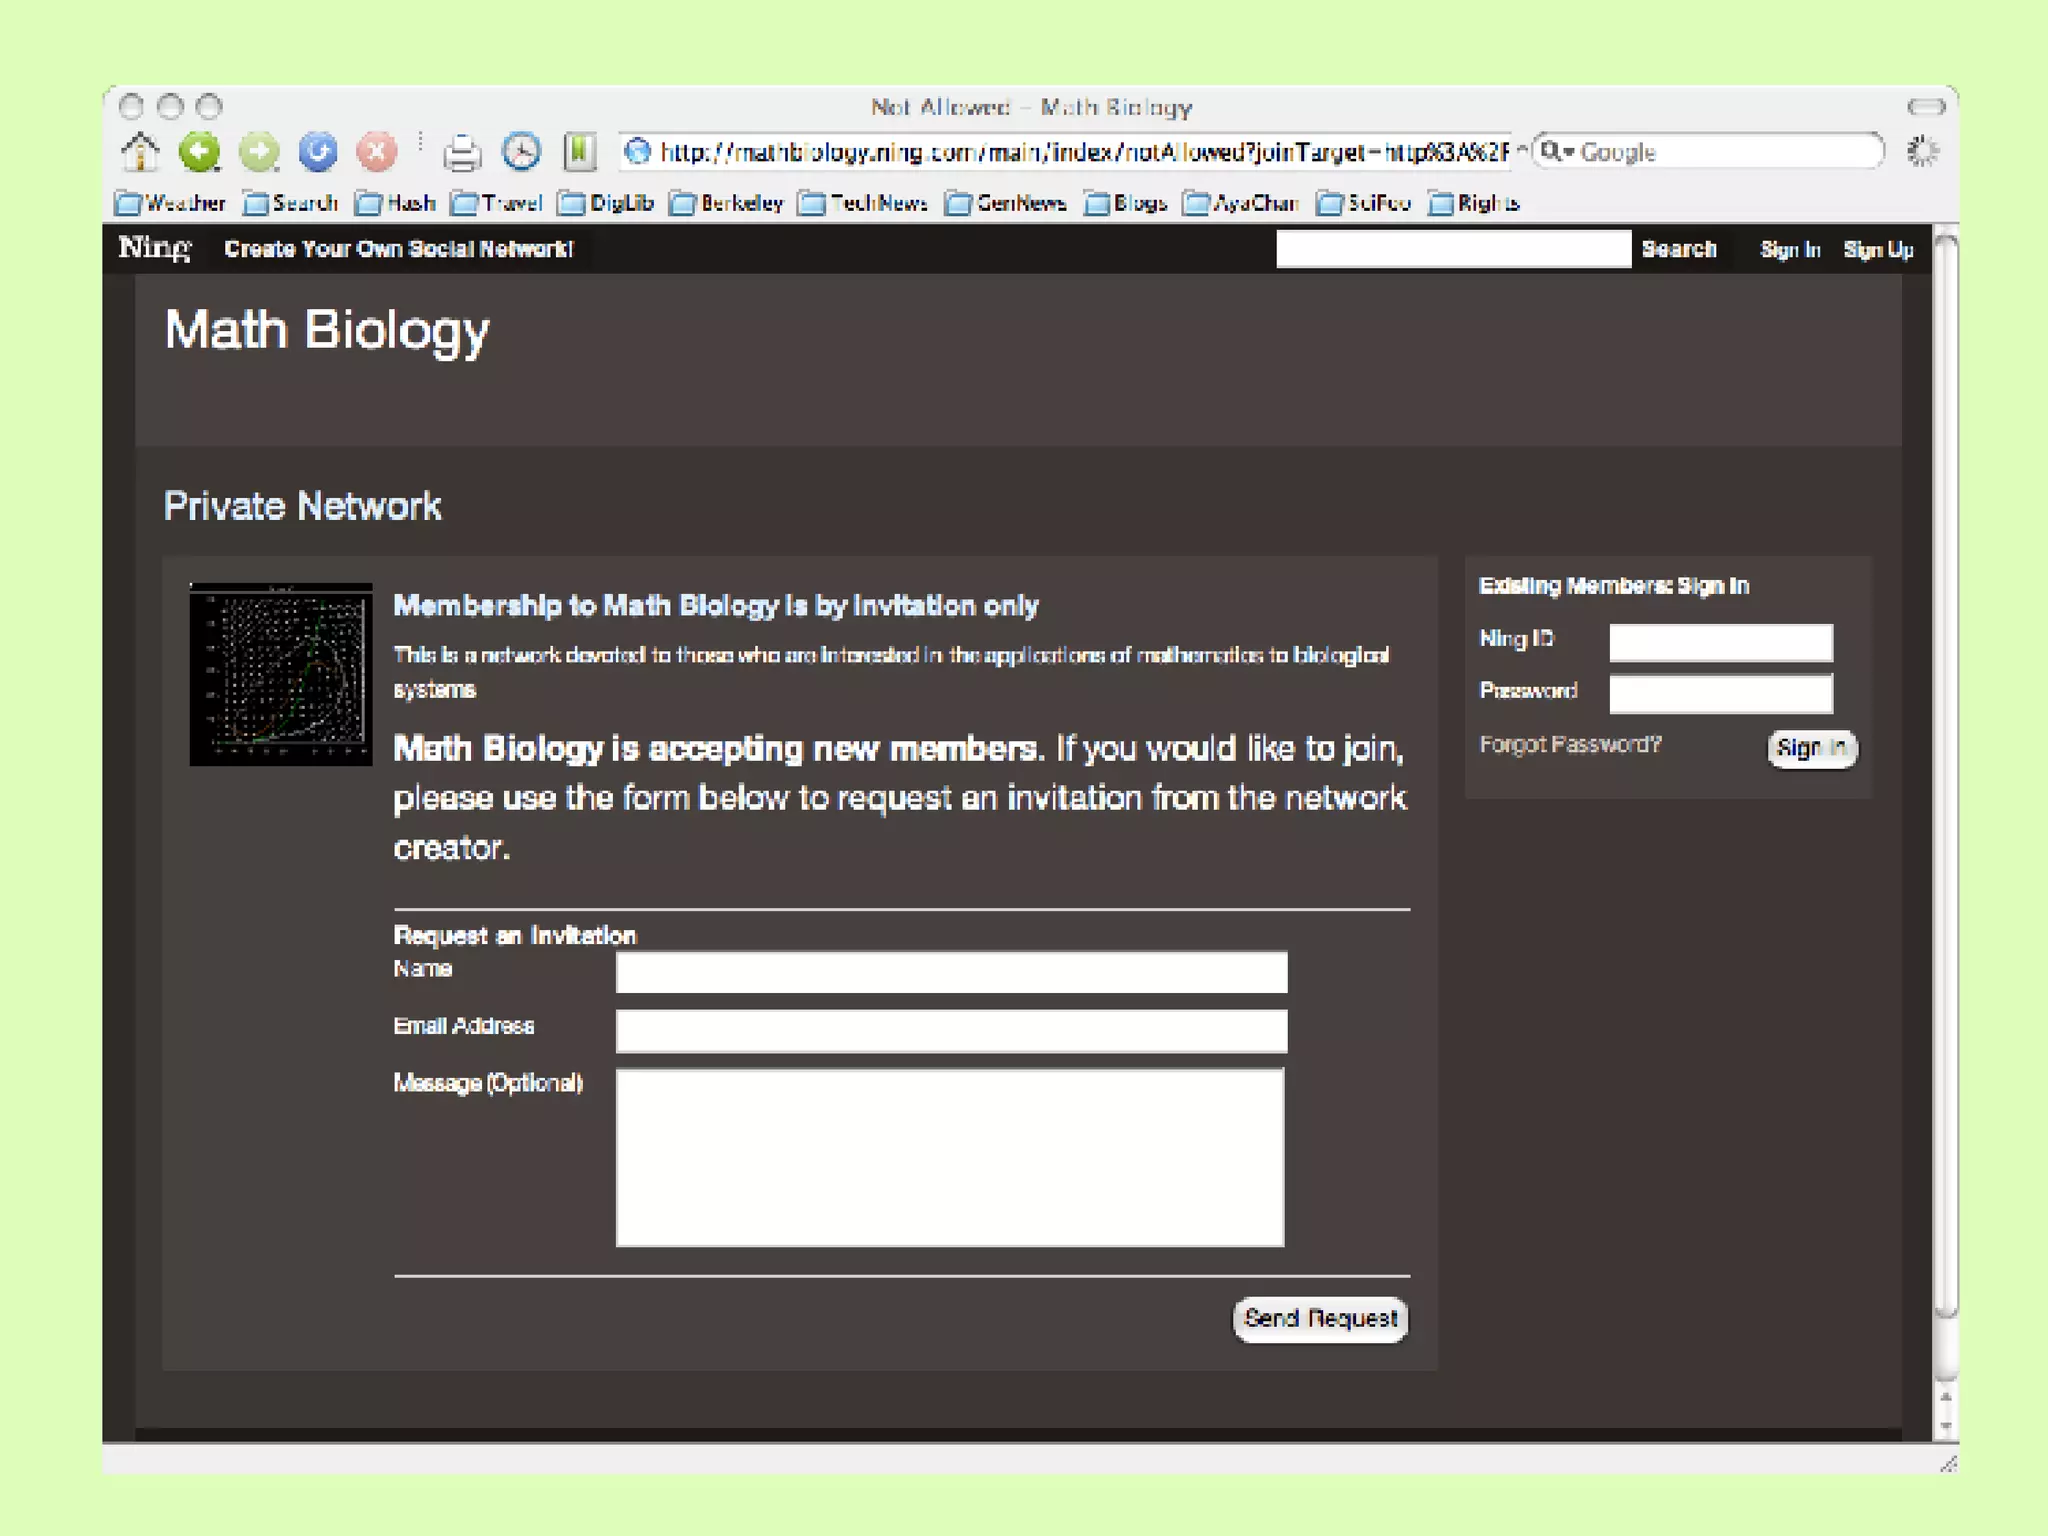Click the Print icon in toolbar
Viewport: 2048px width, 1536px height.
(x=462, y=153)
